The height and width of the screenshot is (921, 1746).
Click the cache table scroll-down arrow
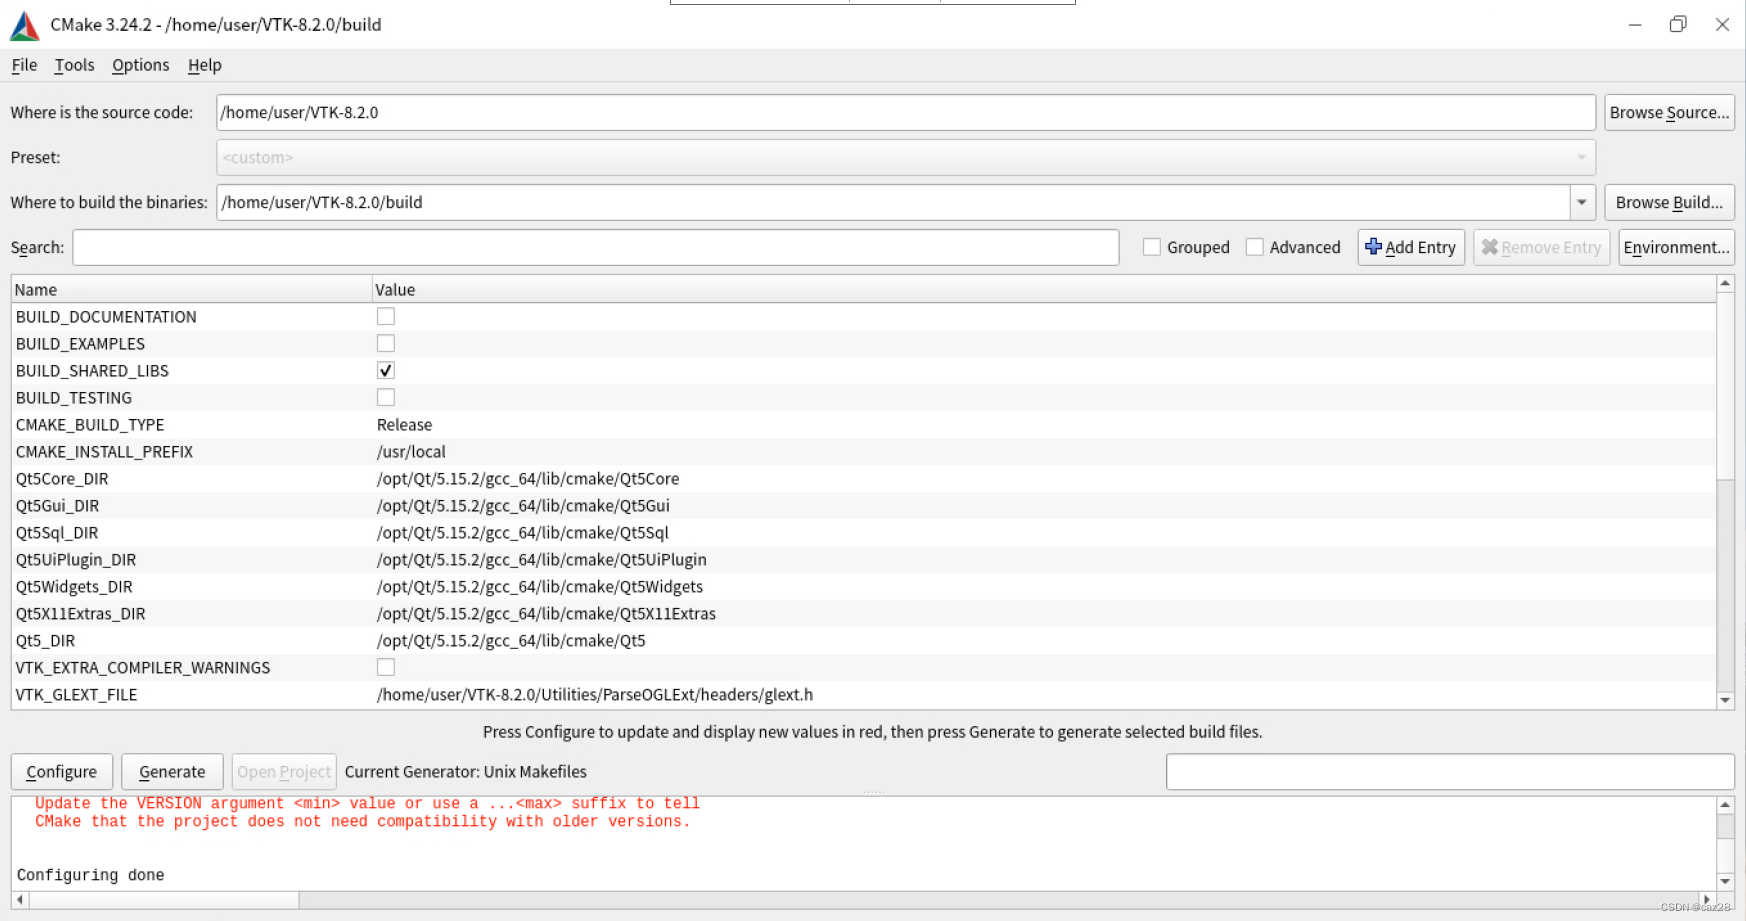[1725, 701]
